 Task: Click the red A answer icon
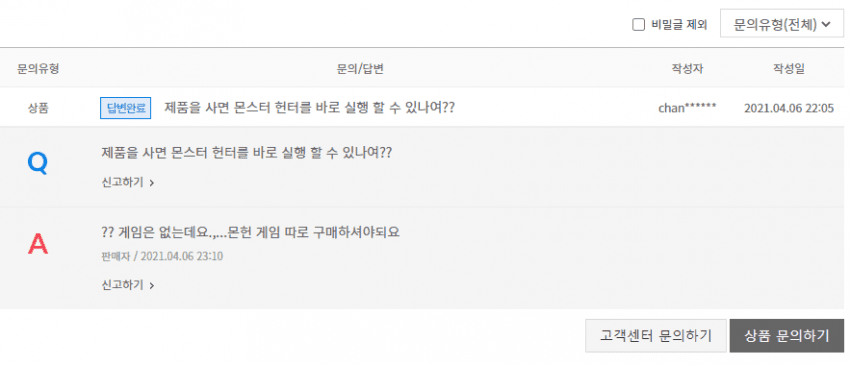[x=38, y=245]
